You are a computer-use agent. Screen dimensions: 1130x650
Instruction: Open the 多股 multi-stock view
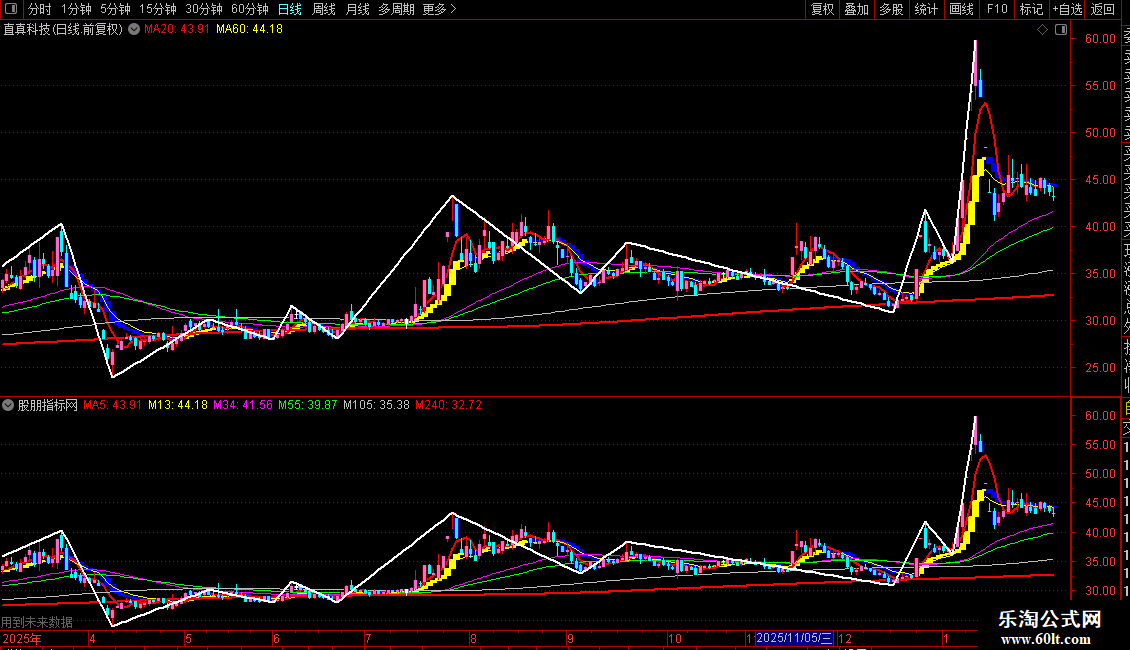point(891,9)
